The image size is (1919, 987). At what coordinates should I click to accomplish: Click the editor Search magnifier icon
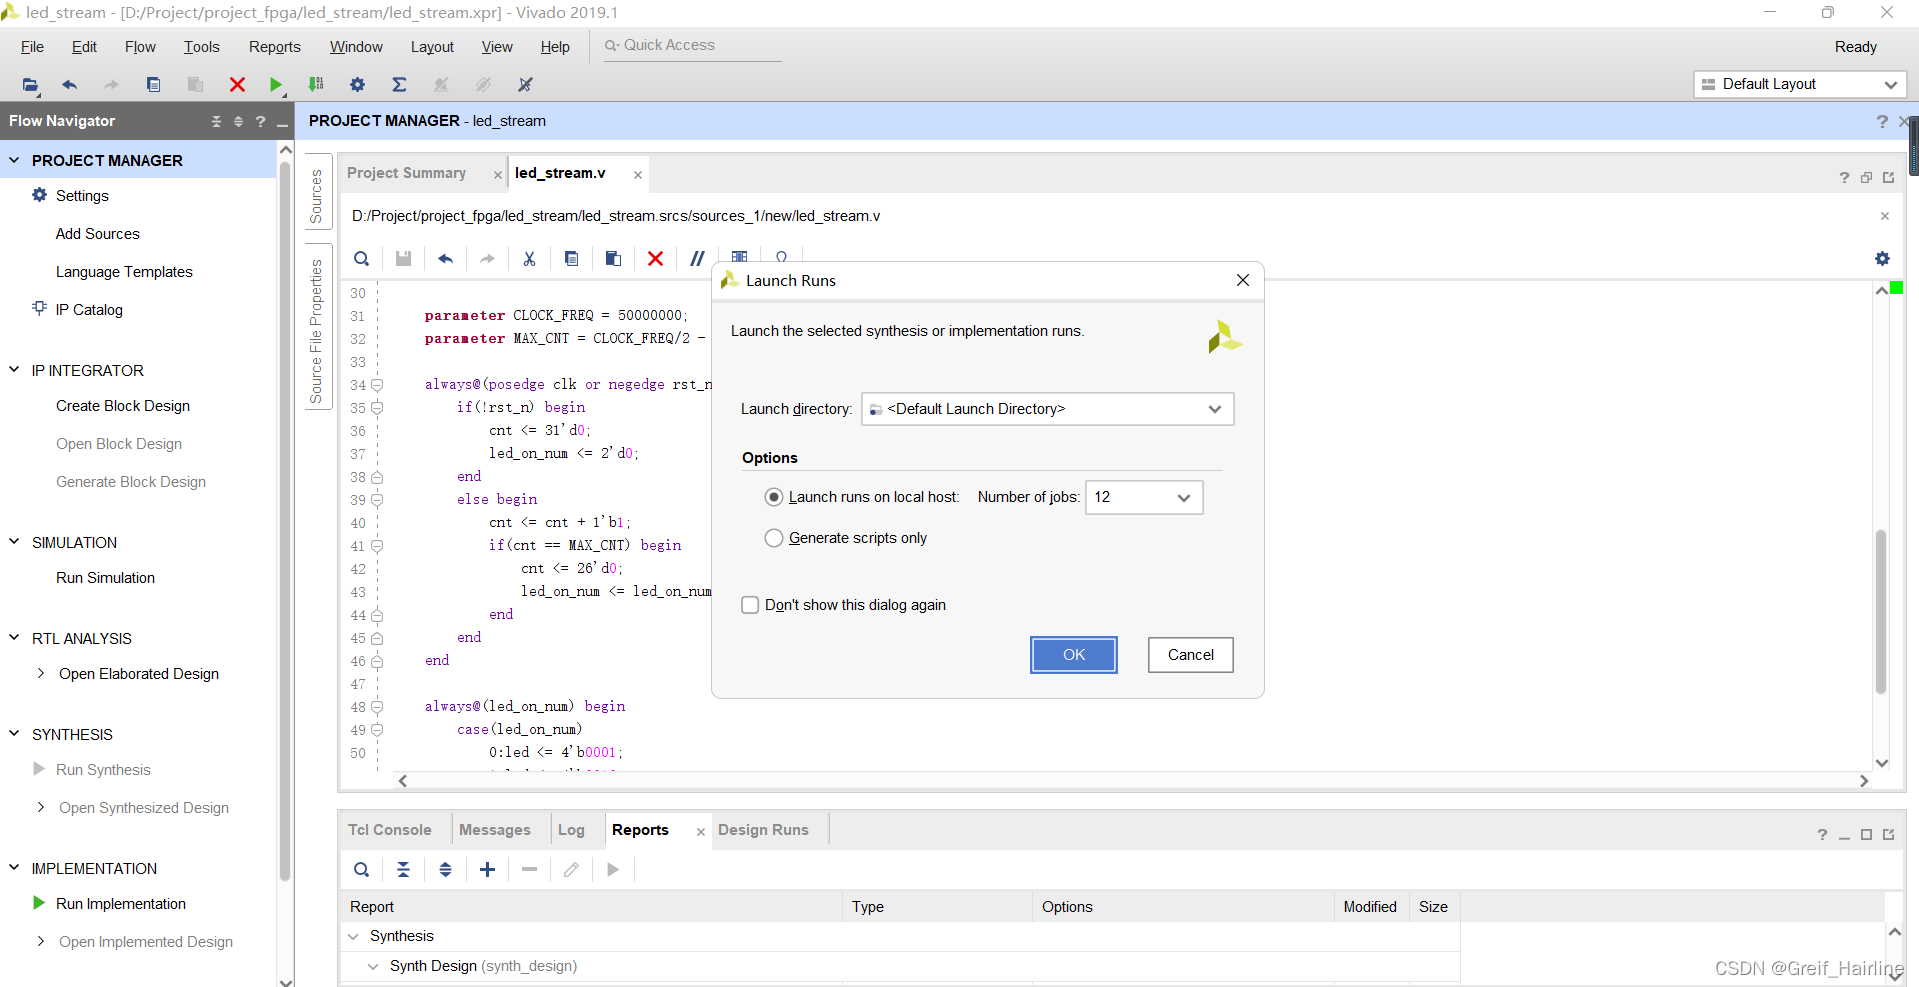[x=361, y=259]
